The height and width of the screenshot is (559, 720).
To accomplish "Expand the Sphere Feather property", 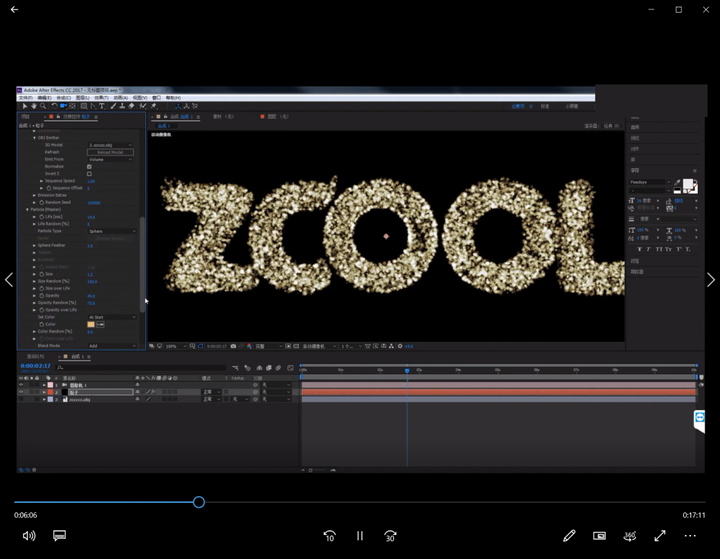I will click(x=34, y=245).
